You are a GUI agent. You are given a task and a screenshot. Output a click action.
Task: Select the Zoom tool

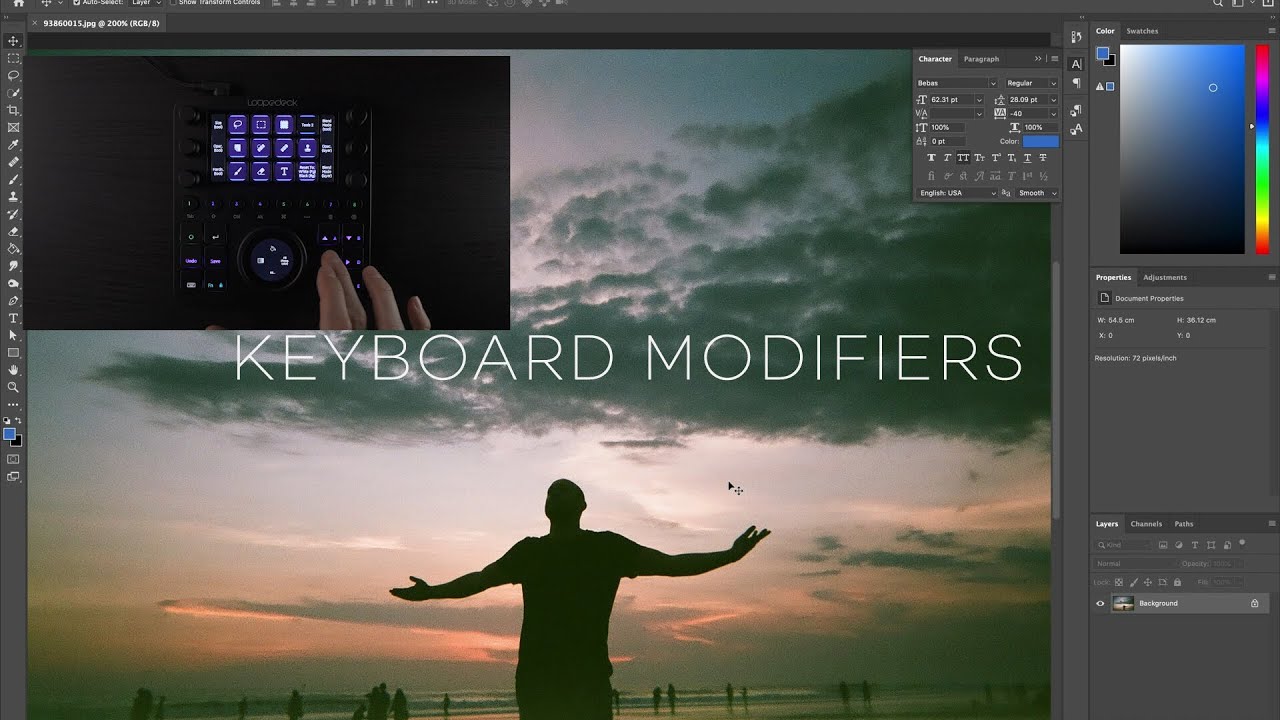pyautogui.click(x=14, y=387)
